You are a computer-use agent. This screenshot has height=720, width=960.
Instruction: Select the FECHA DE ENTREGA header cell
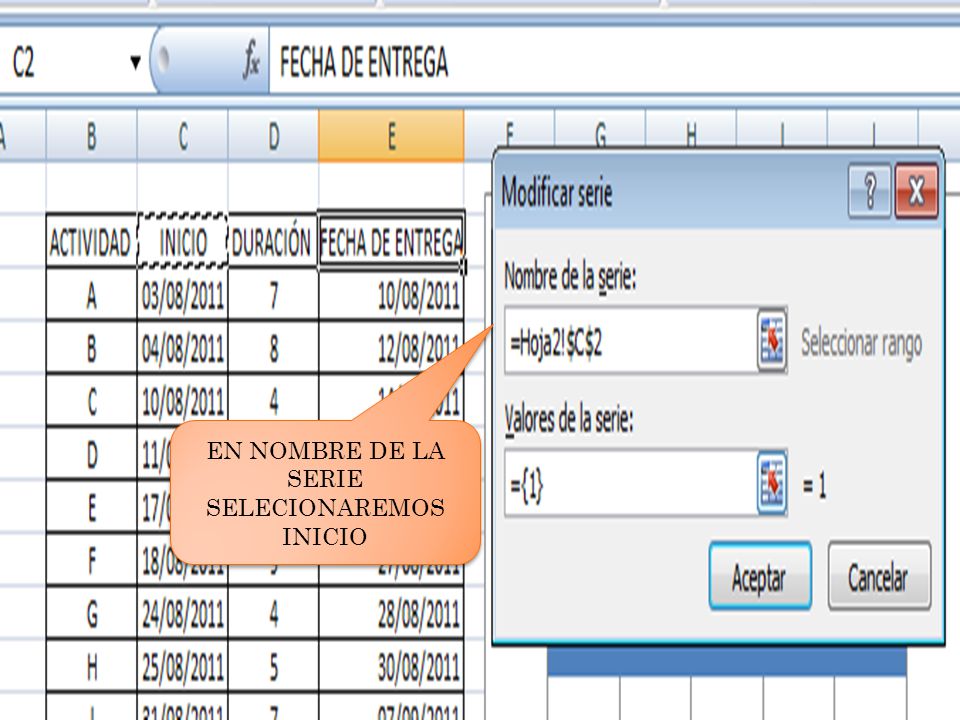pos(391,241)
